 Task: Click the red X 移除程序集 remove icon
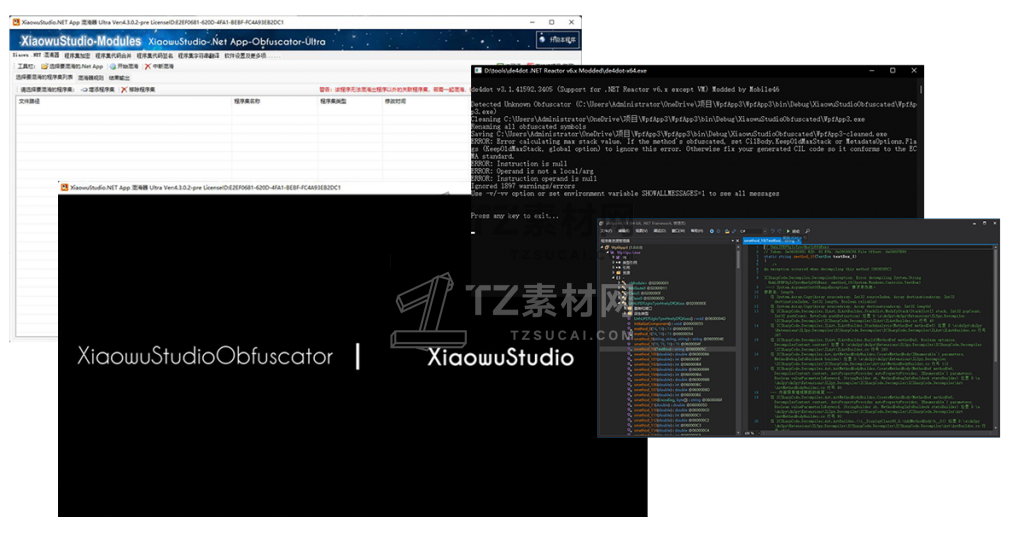pos(123,89)
